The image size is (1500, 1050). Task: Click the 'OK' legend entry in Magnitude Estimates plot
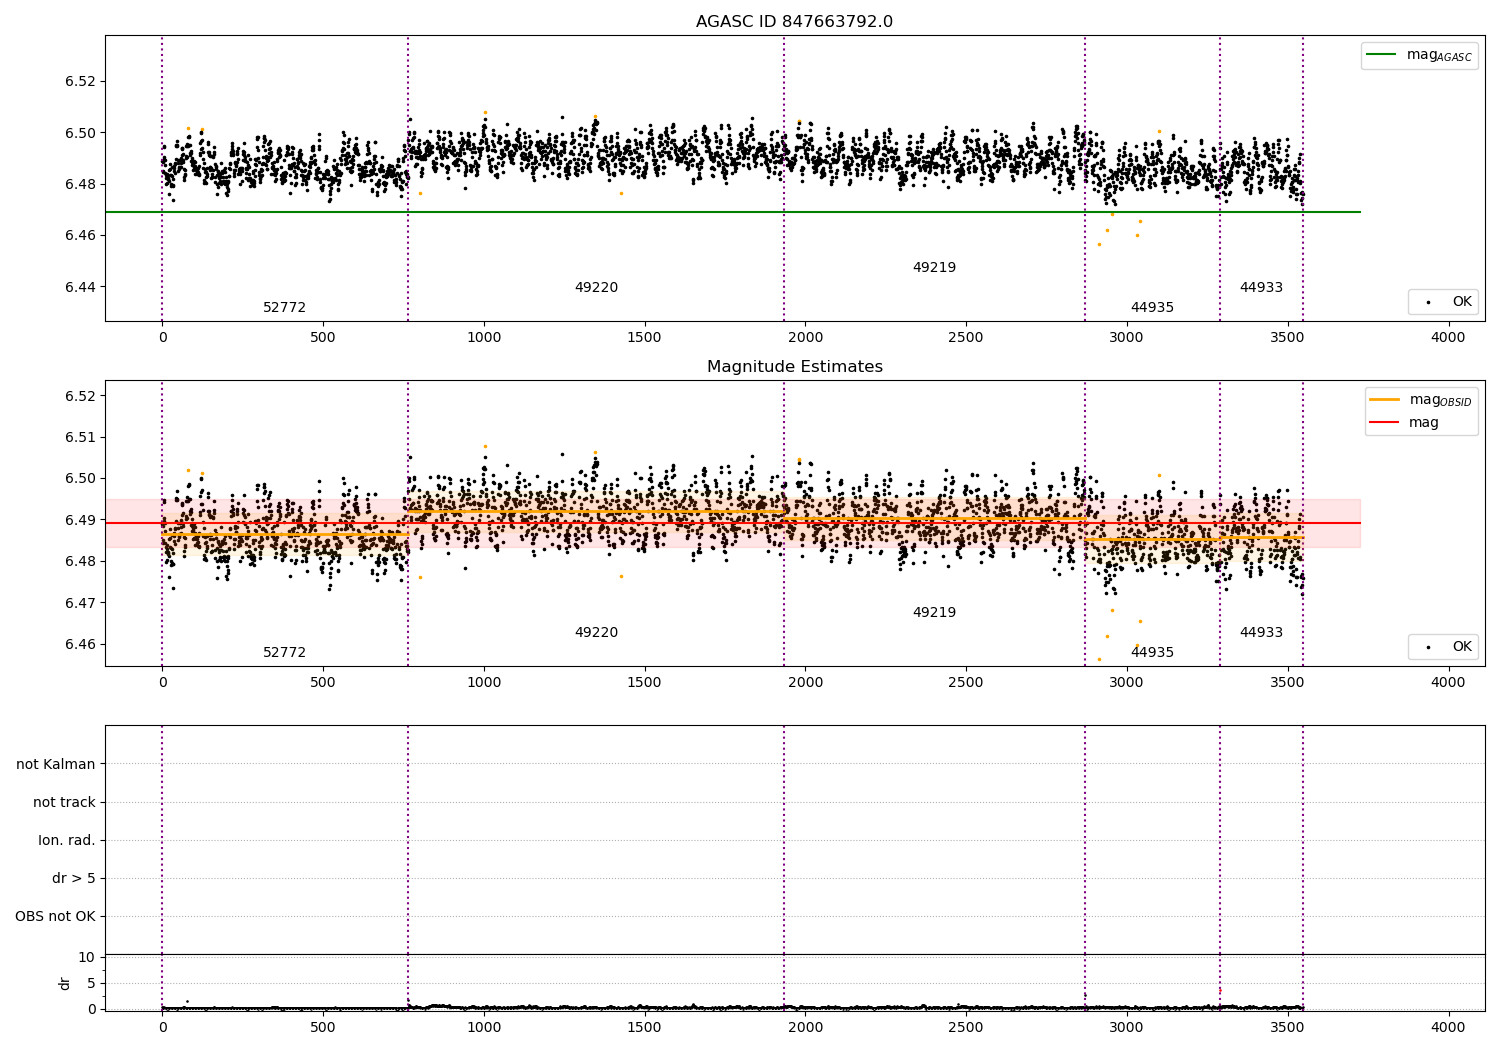pyautogui.click(x=1443, y=646)
